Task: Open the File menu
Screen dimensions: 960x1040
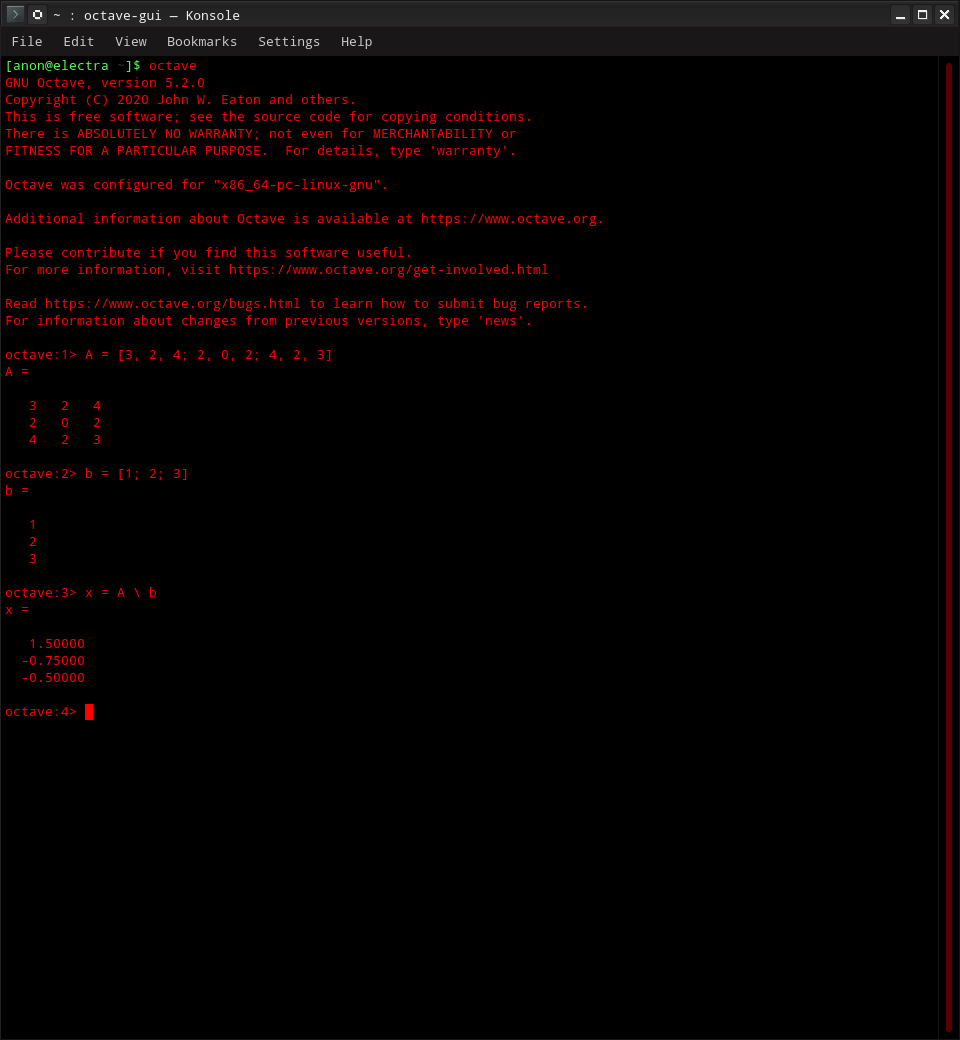Action: (26, 41)
